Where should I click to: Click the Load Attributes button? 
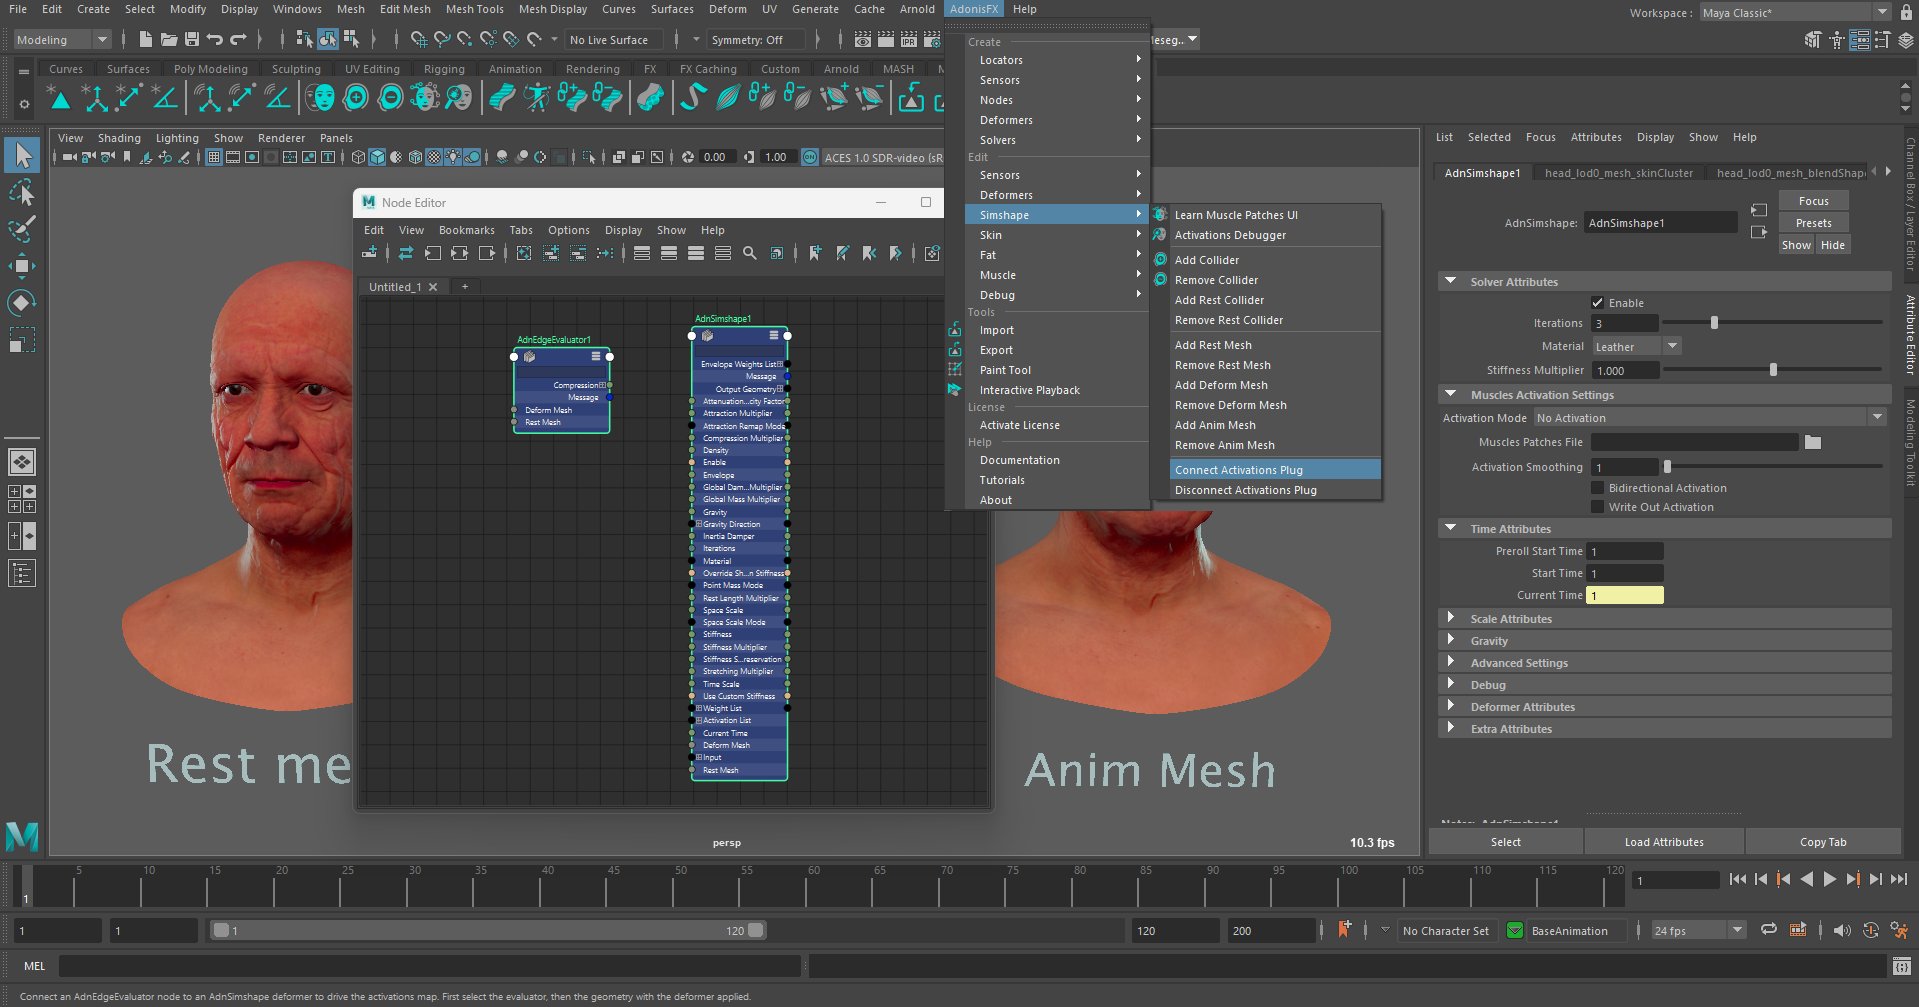[1663, 842]
